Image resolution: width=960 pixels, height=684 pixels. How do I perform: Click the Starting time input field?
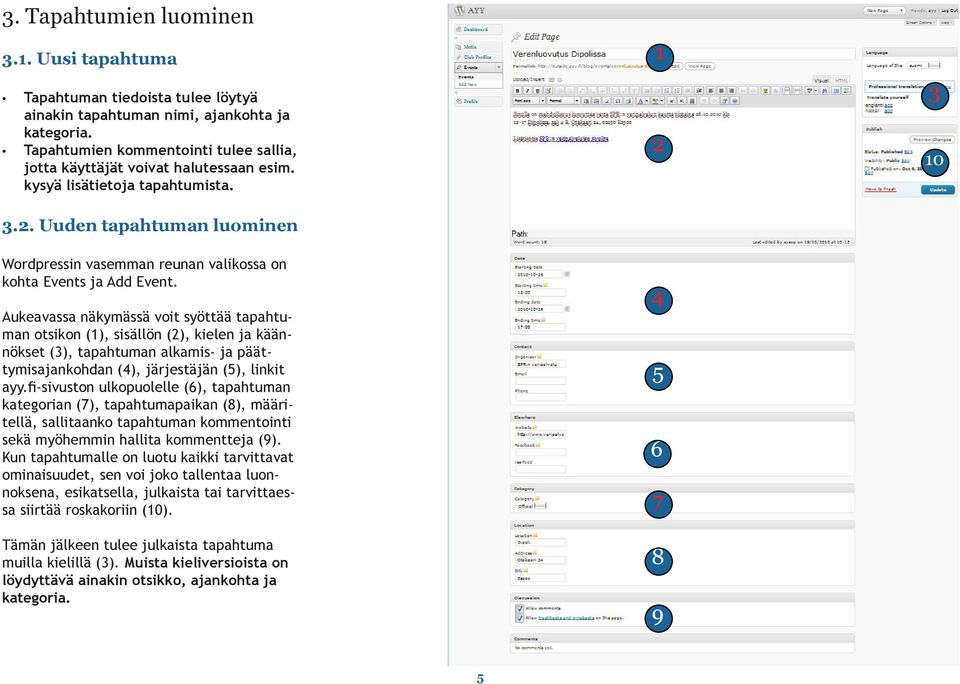click(541, 293)
